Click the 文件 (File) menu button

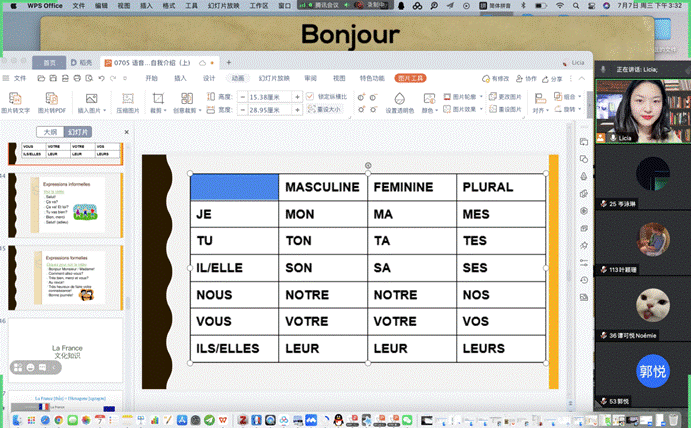pyautogui.click(x=16, y=78)
